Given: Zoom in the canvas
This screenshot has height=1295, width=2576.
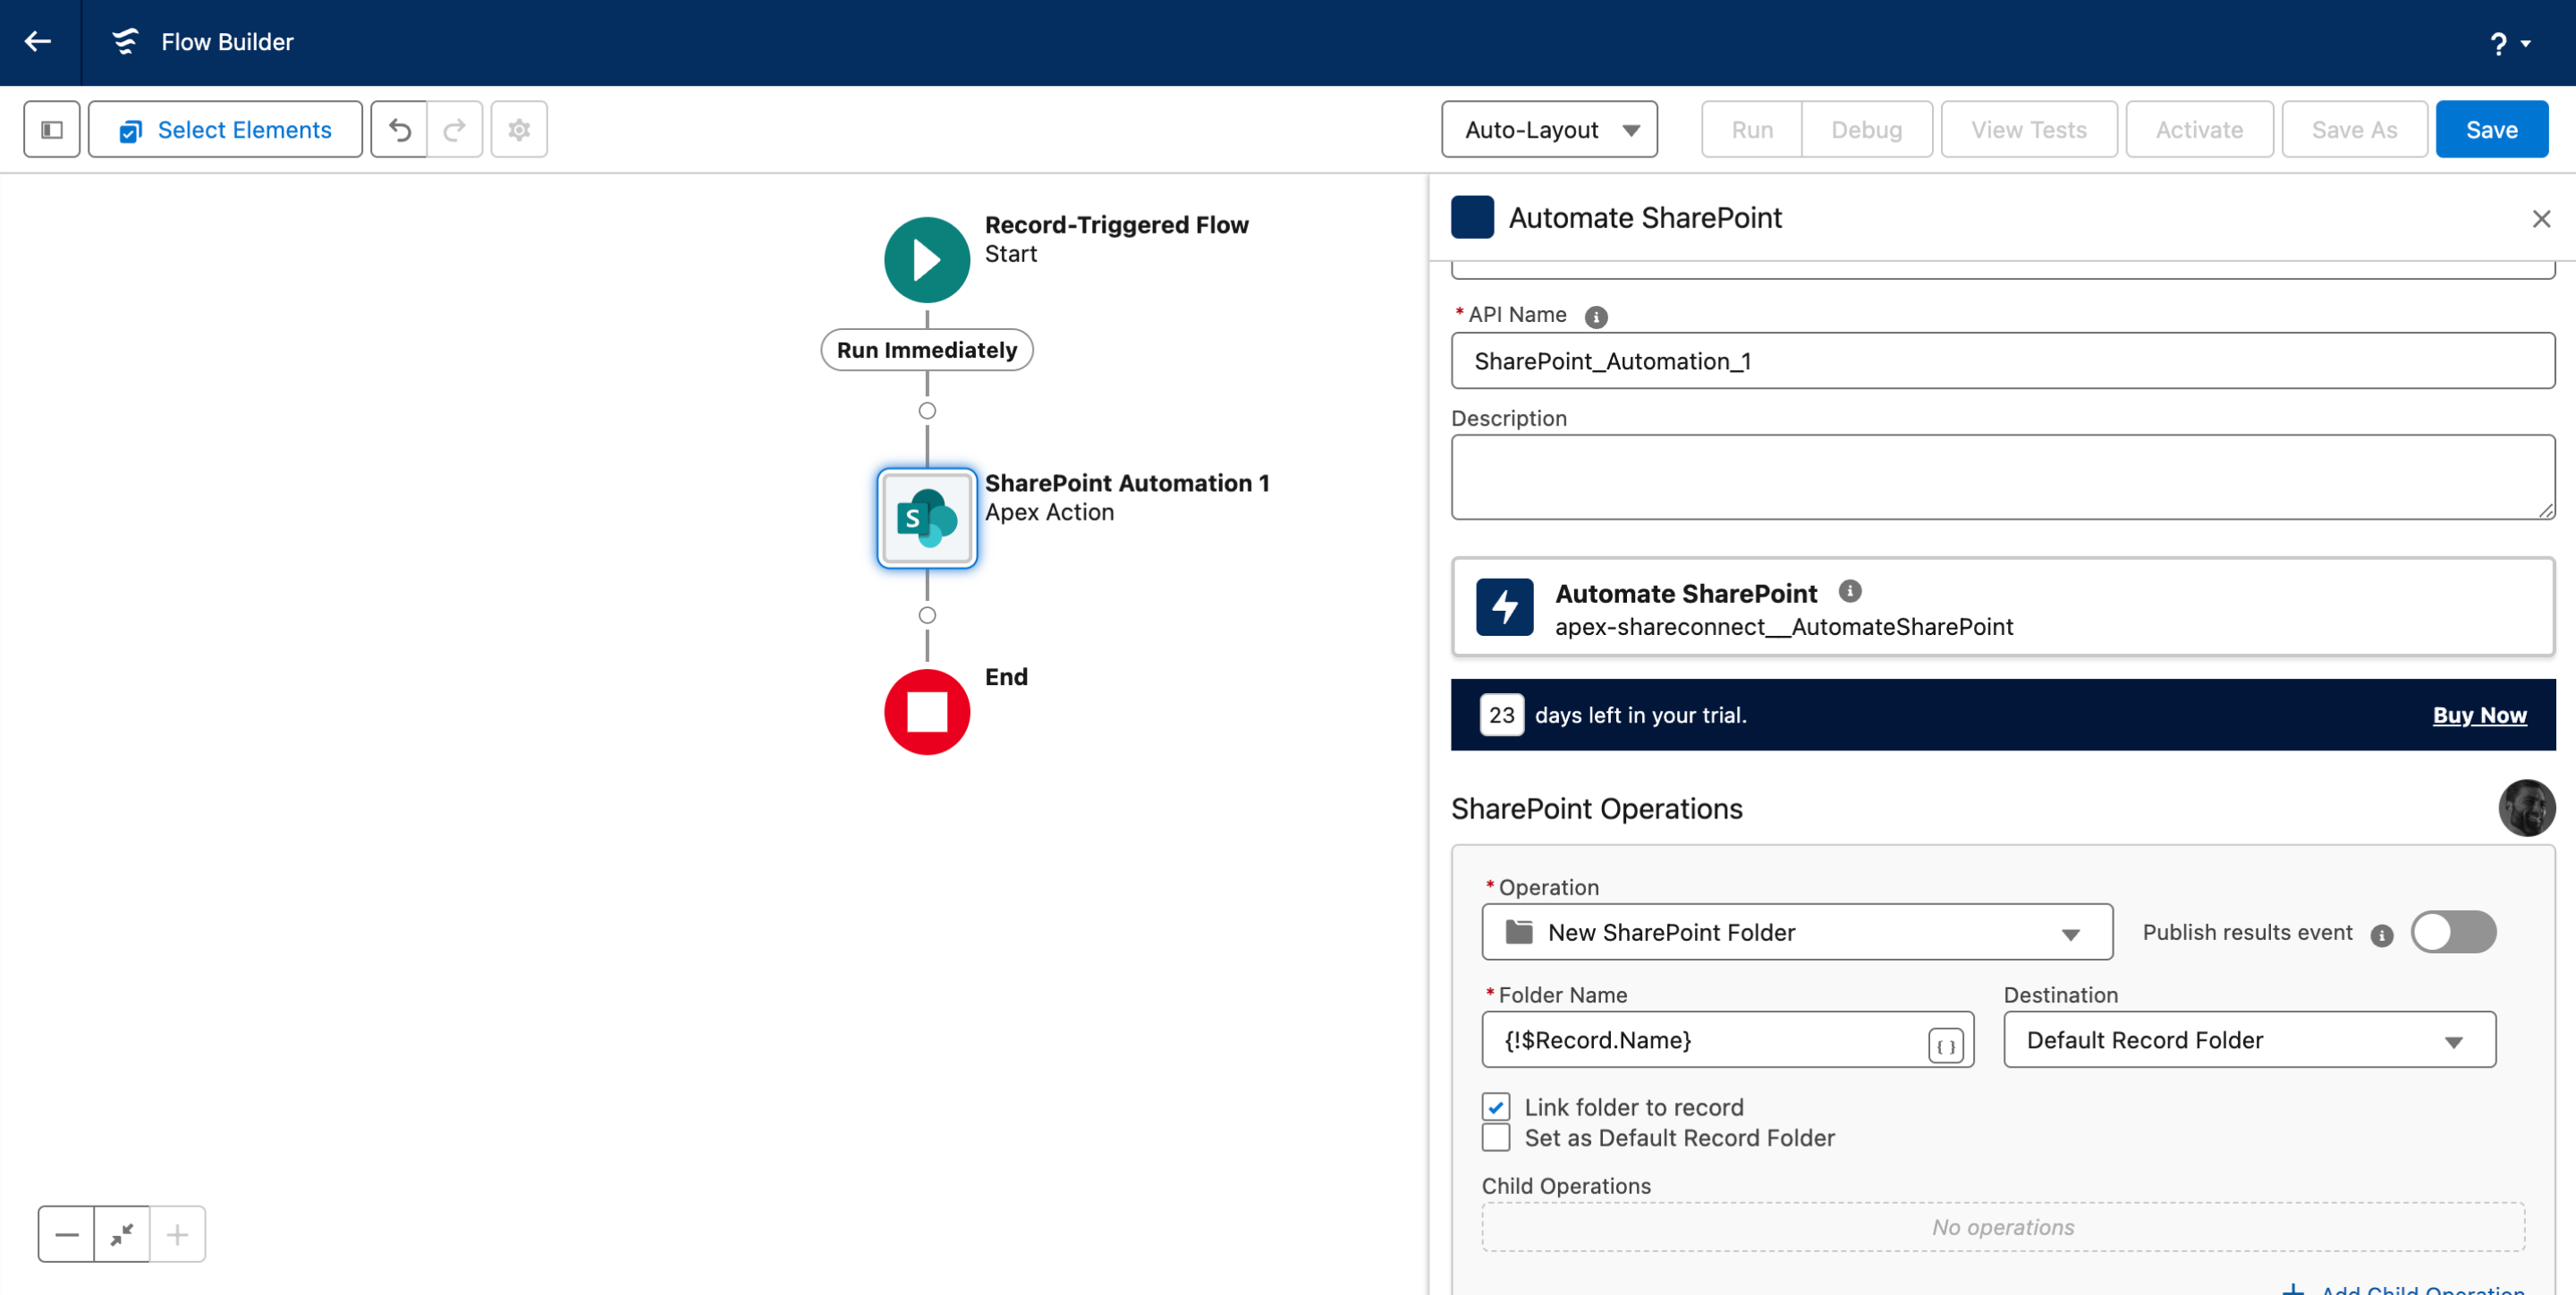Looking at the screenshot, I should click(x=177, y=1234).
